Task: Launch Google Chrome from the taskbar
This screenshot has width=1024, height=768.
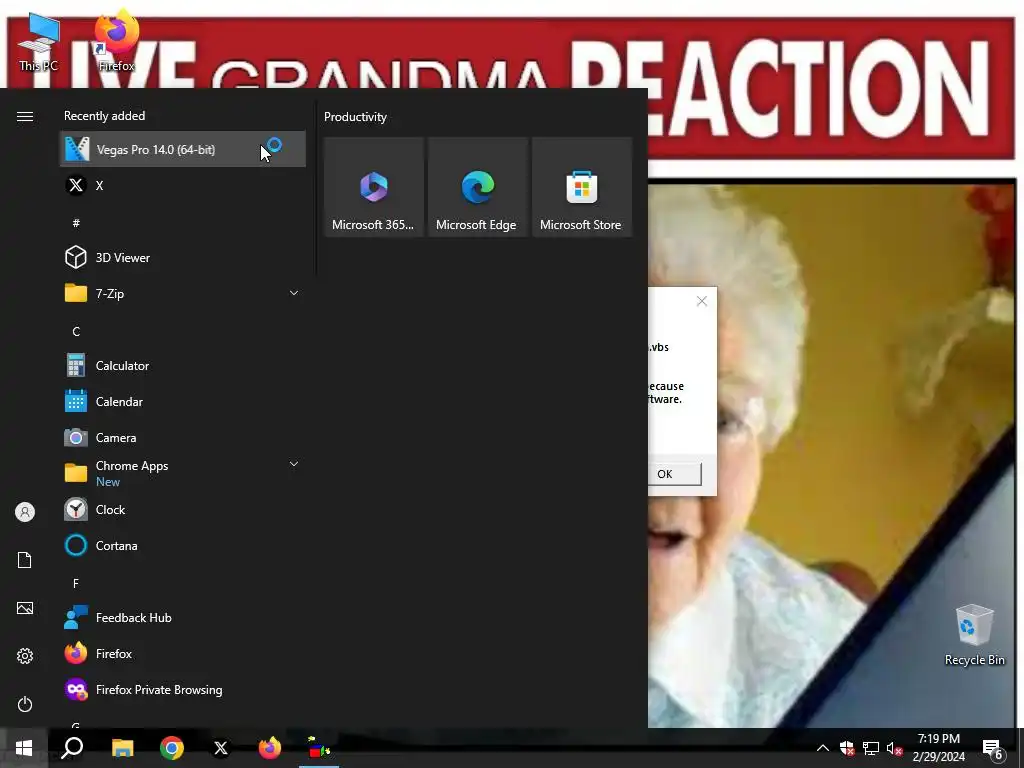Action: [x=172, y=748]
